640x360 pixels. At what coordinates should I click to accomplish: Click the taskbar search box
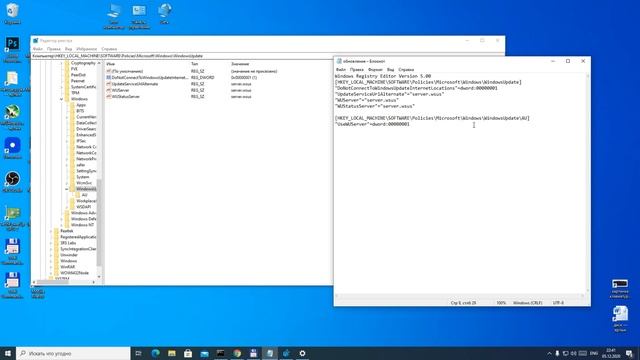click(x=73, y=353)
